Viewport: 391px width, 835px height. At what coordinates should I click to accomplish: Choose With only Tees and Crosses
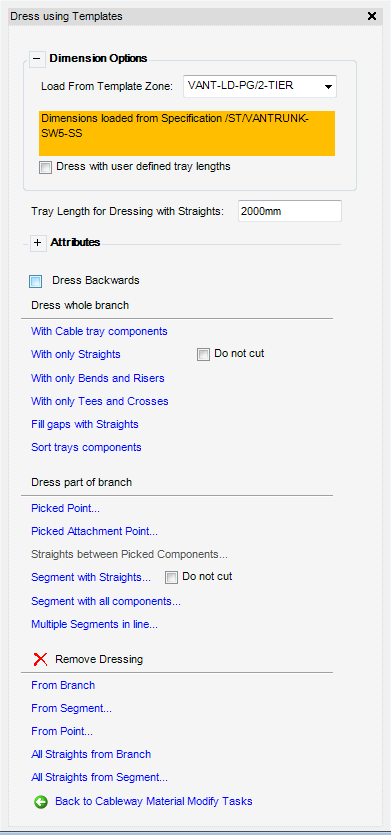[100, 401]
